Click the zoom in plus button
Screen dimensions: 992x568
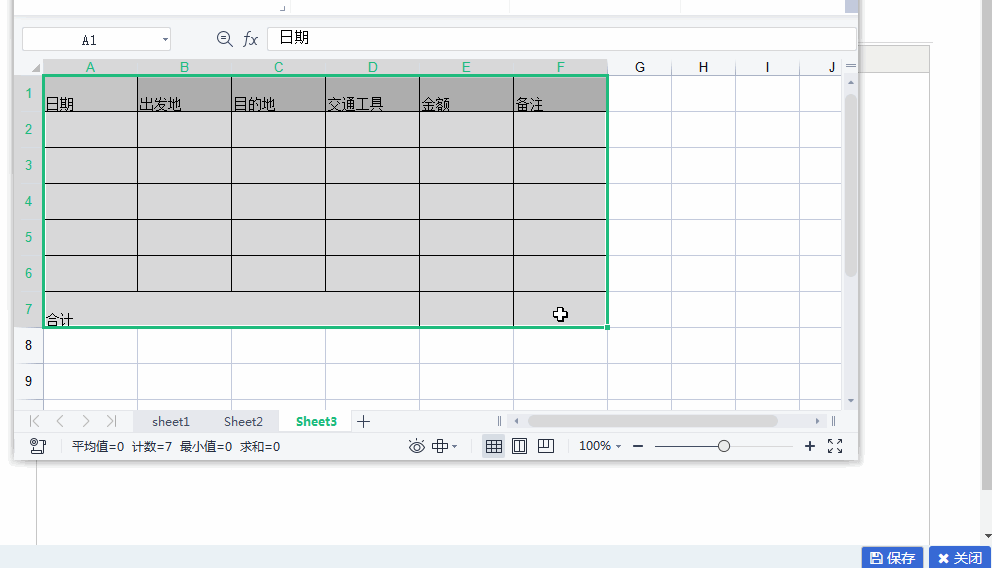(809, 447)
